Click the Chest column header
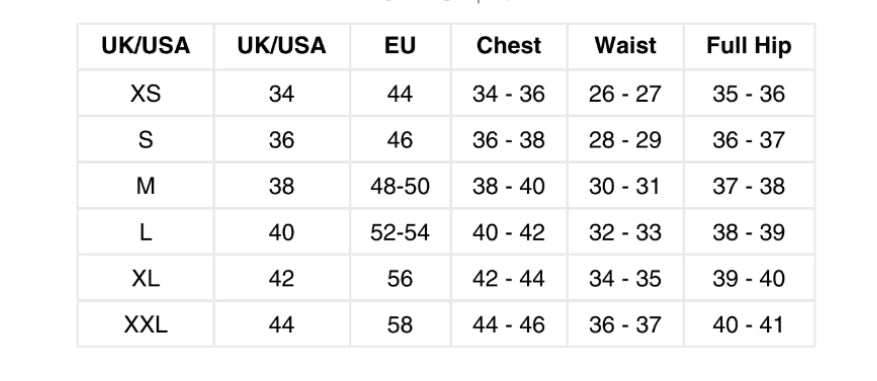This screenshot has width=877, height=381. pyautogui.click(x=508, y=46)
